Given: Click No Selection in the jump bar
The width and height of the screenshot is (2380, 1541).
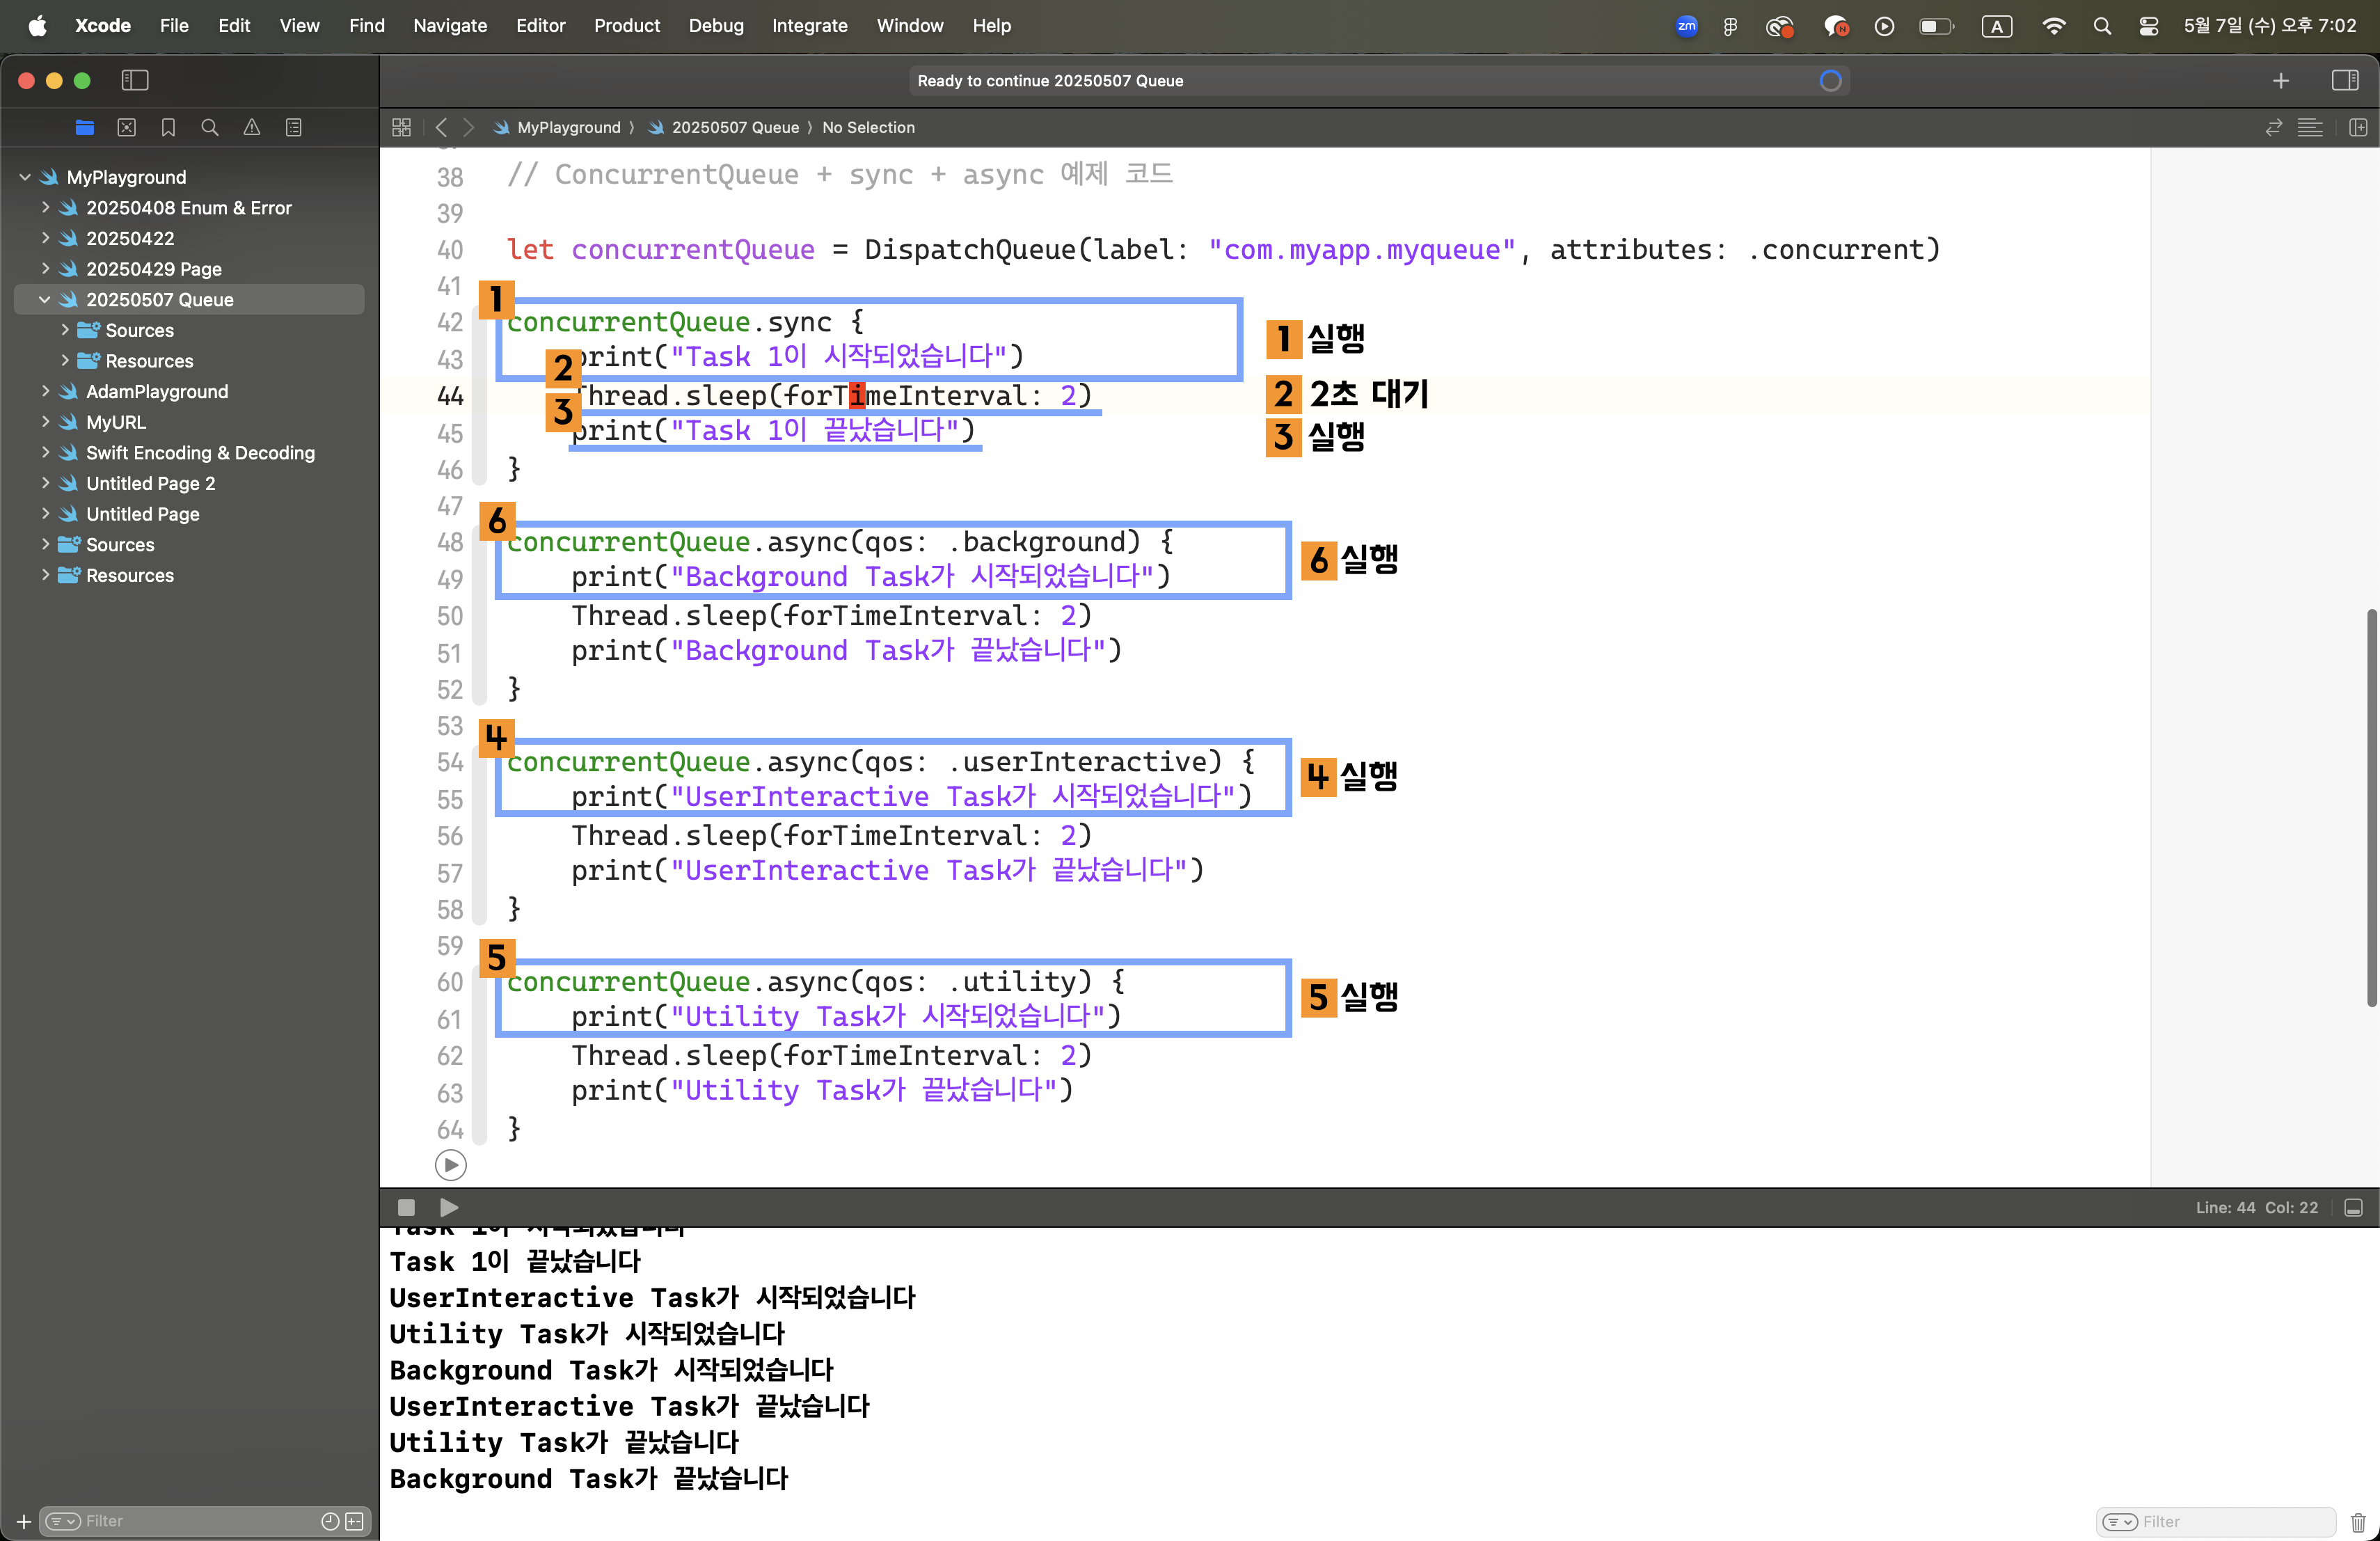Looking at the screenshot, I should [x=868, y=127].
